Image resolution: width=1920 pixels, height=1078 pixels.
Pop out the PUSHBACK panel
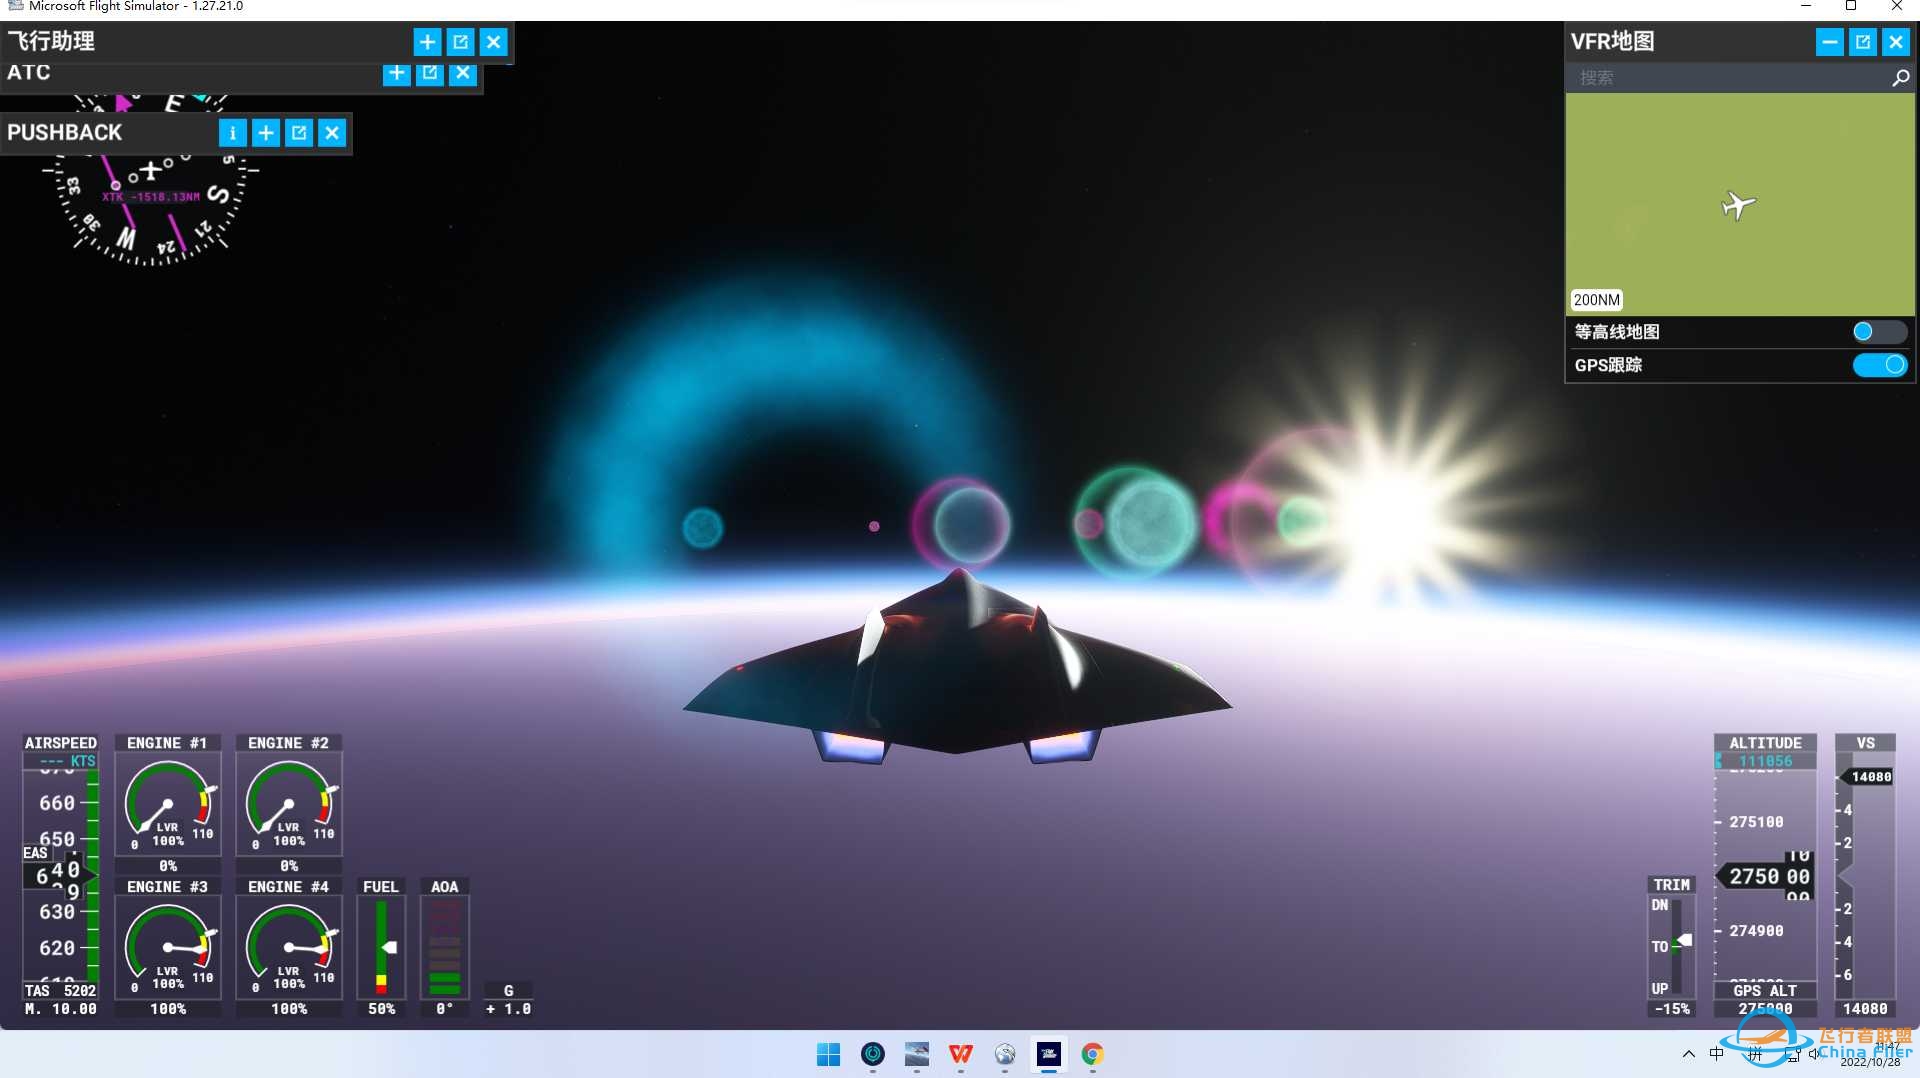[x=299, y=133]
